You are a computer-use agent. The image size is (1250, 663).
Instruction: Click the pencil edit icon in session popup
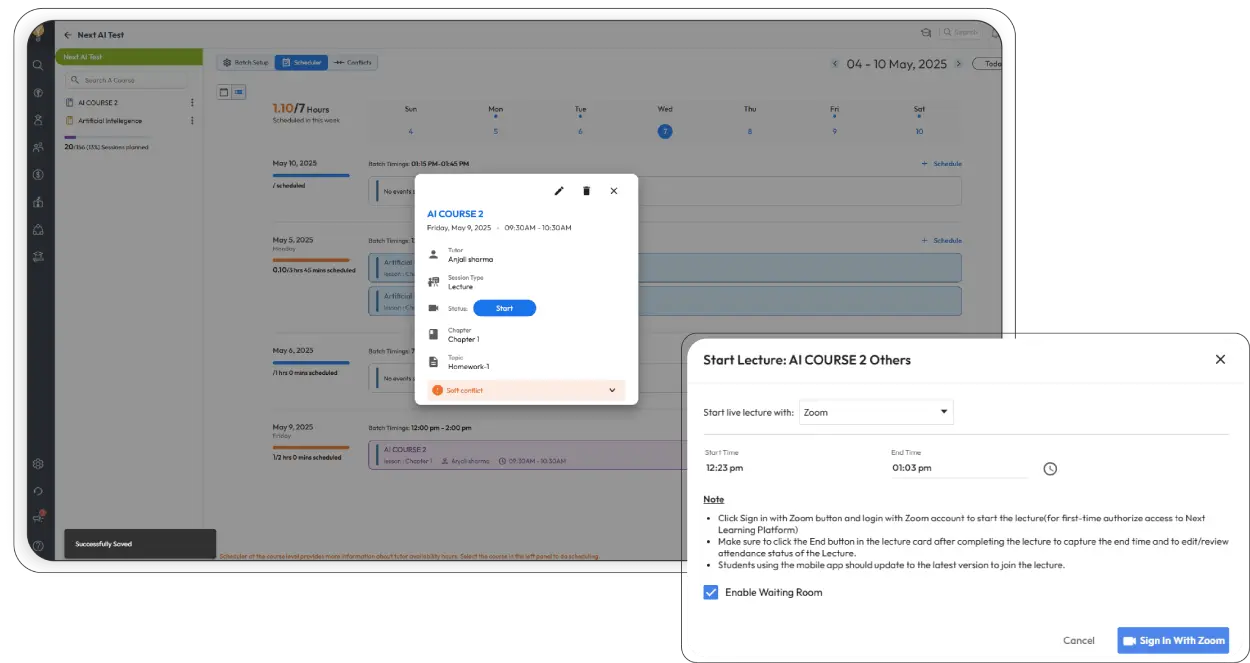tap(559, 191)
